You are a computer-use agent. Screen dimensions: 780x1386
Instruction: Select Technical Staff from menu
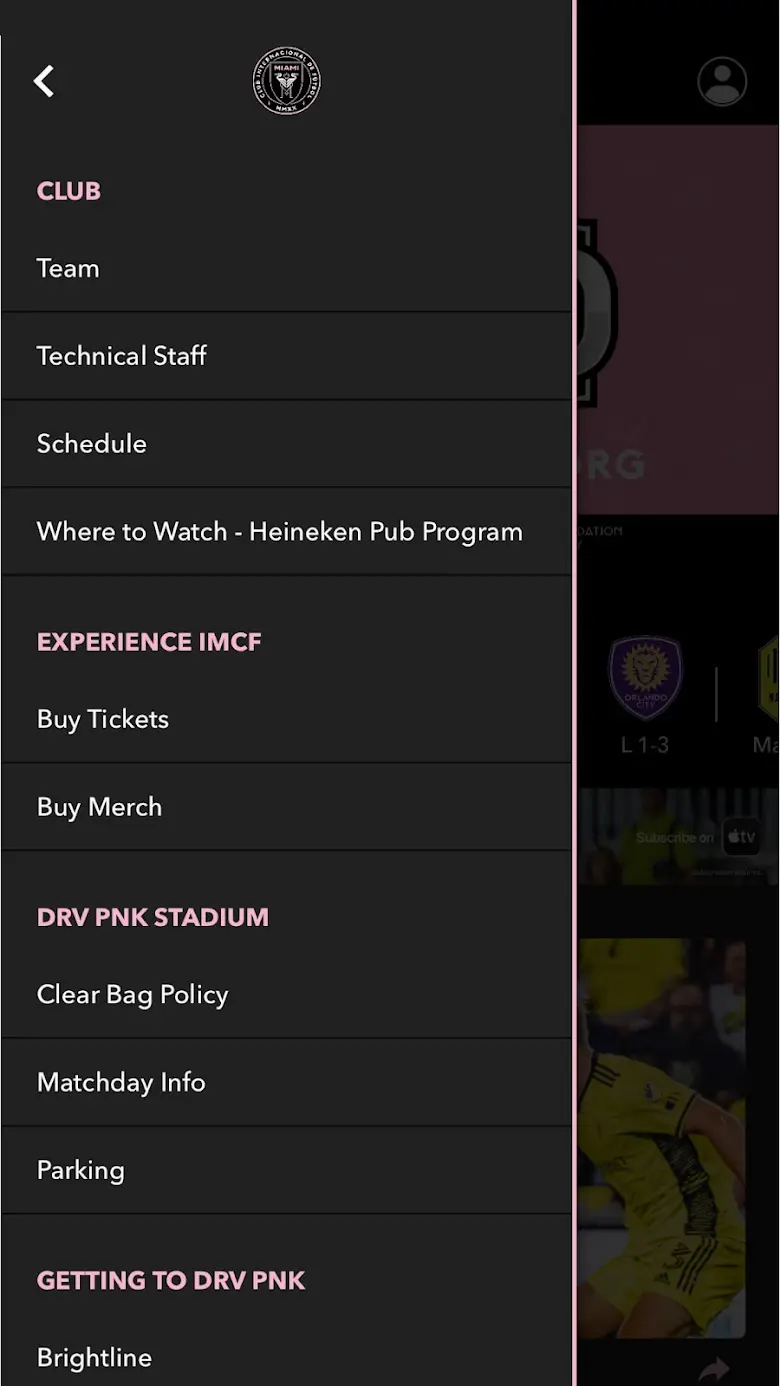(286, 356)
